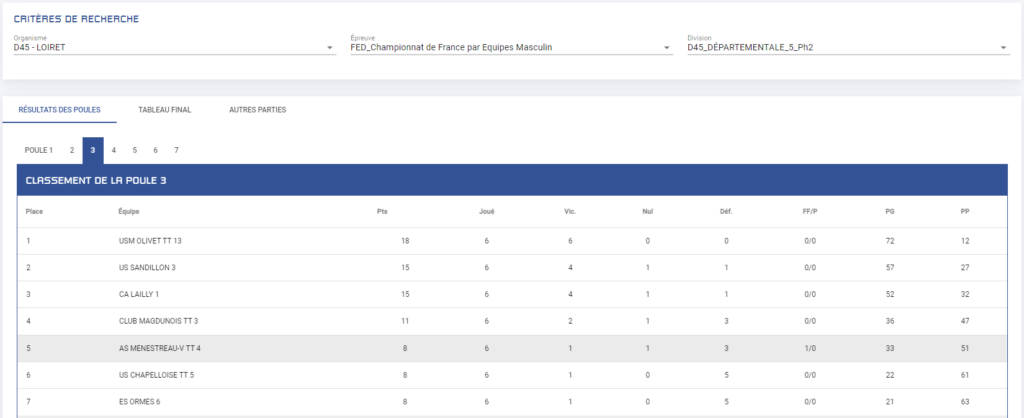Select poule 5 tab

pyautogui.click(x=135, y=150)
